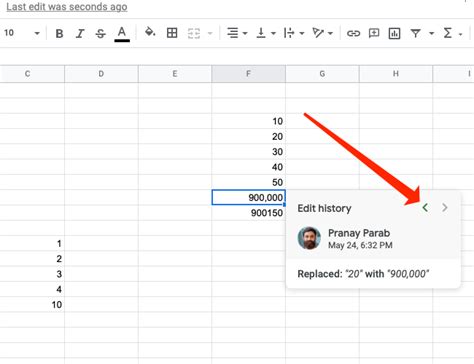Insert a link

pyautogui.click(x=353, y=33)
